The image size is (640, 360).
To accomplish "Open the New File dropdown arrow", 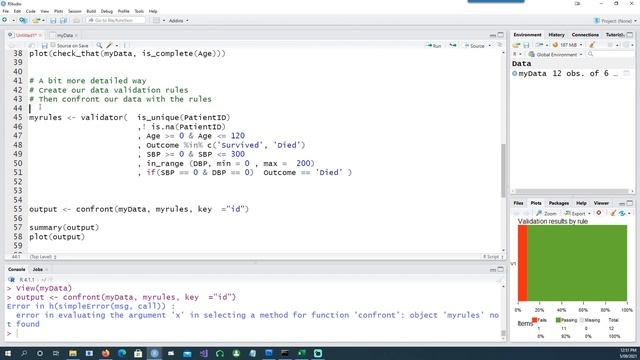I will click(13, 20).
